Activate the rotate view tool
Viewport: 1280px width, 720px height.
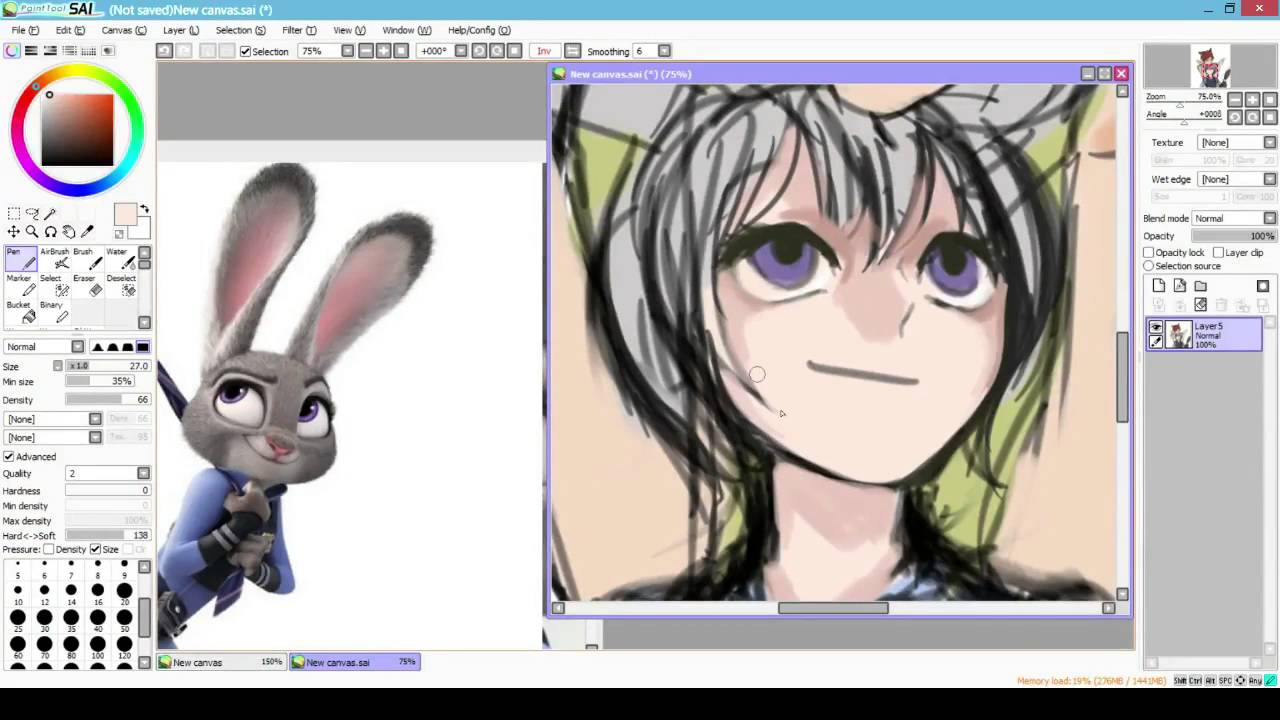coord(50,232)
